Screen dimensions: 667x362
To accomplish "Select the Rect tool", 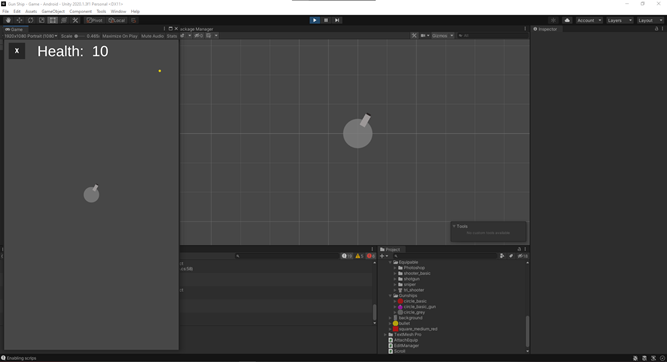I will pyautogui.click(x=52, y=20).
